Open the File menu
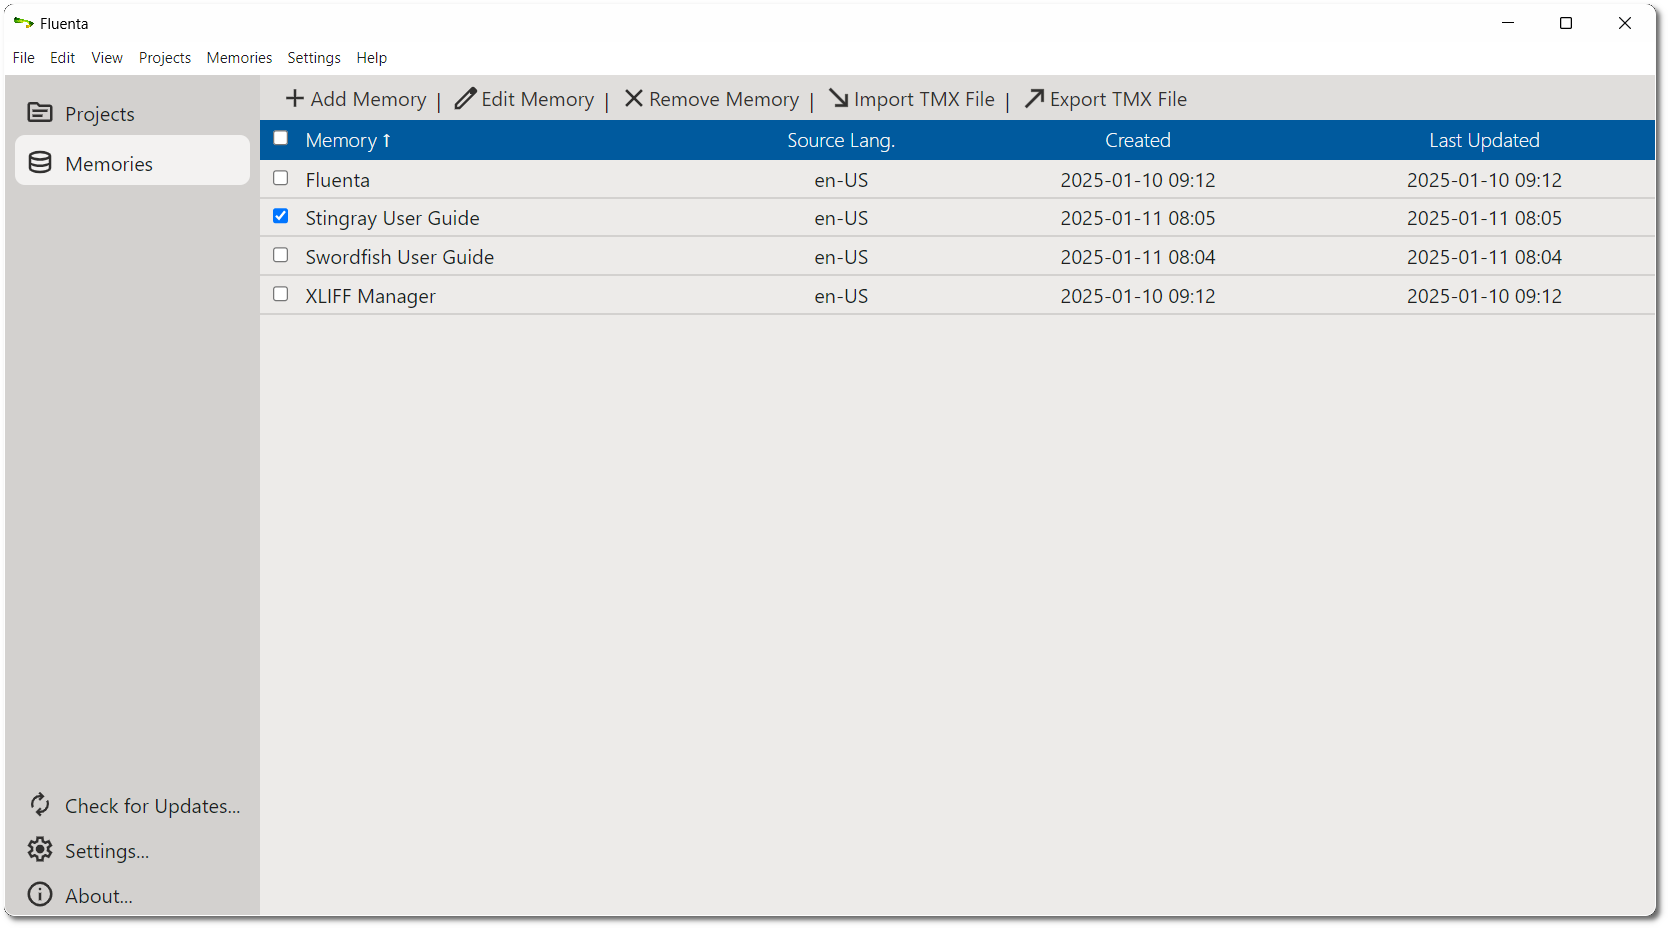This screenshot has height=928, width=1668. 24,58
